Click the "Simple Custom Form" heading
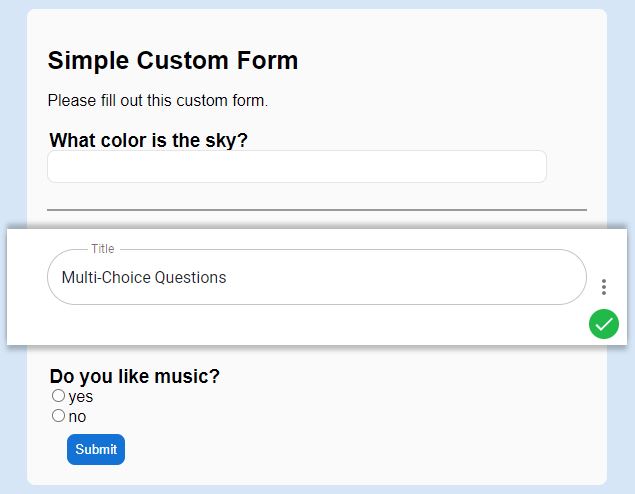 173,61
